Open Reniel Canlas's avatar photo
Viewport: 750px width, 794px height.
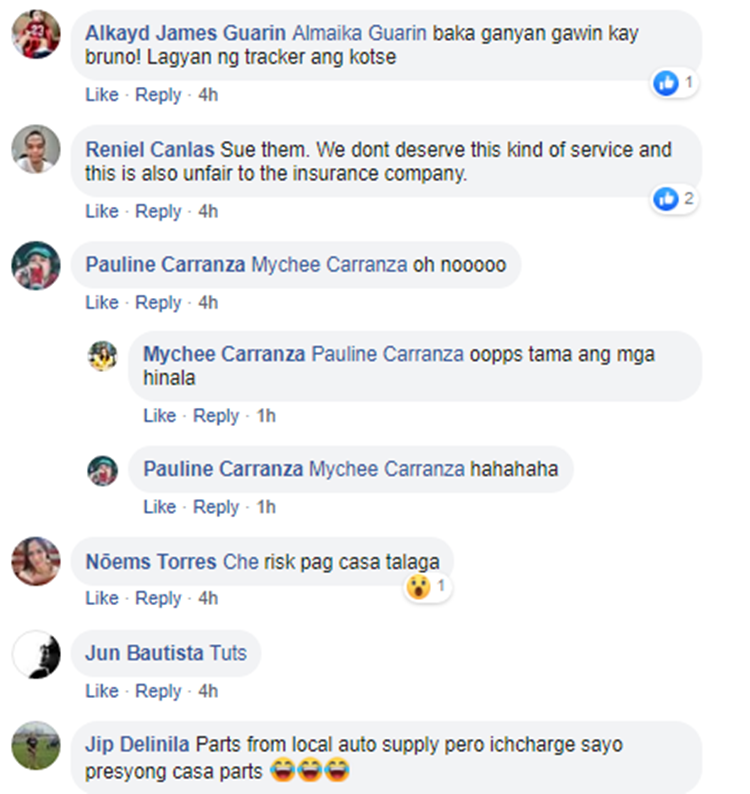coord(36,149)
